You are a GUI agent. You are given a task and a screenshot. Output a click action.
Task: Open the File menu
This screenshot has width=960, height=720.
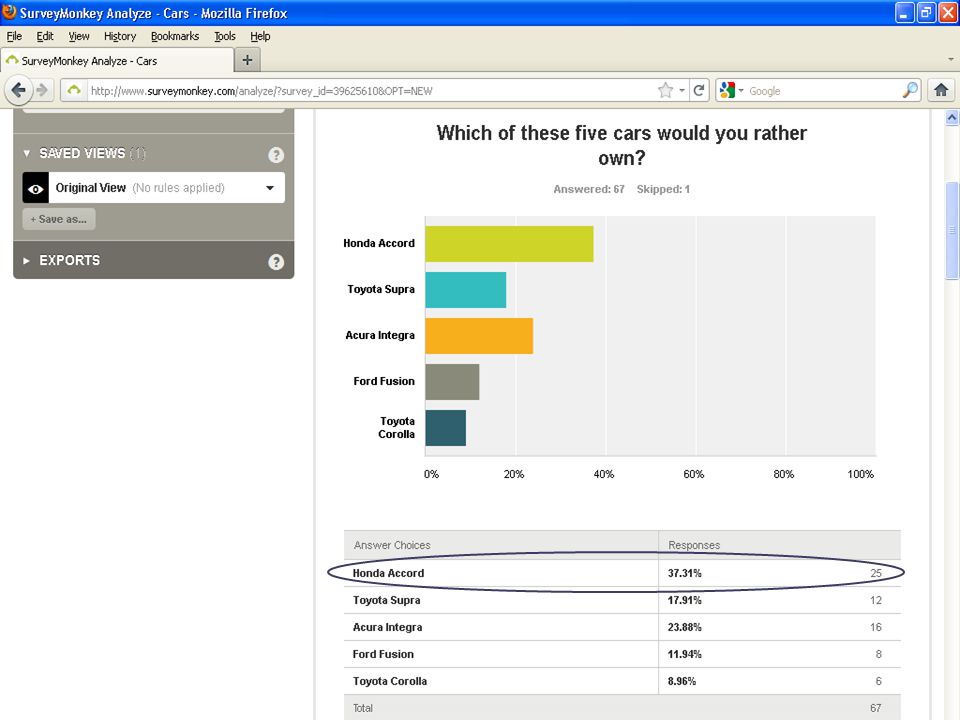[x=14, y=36]
